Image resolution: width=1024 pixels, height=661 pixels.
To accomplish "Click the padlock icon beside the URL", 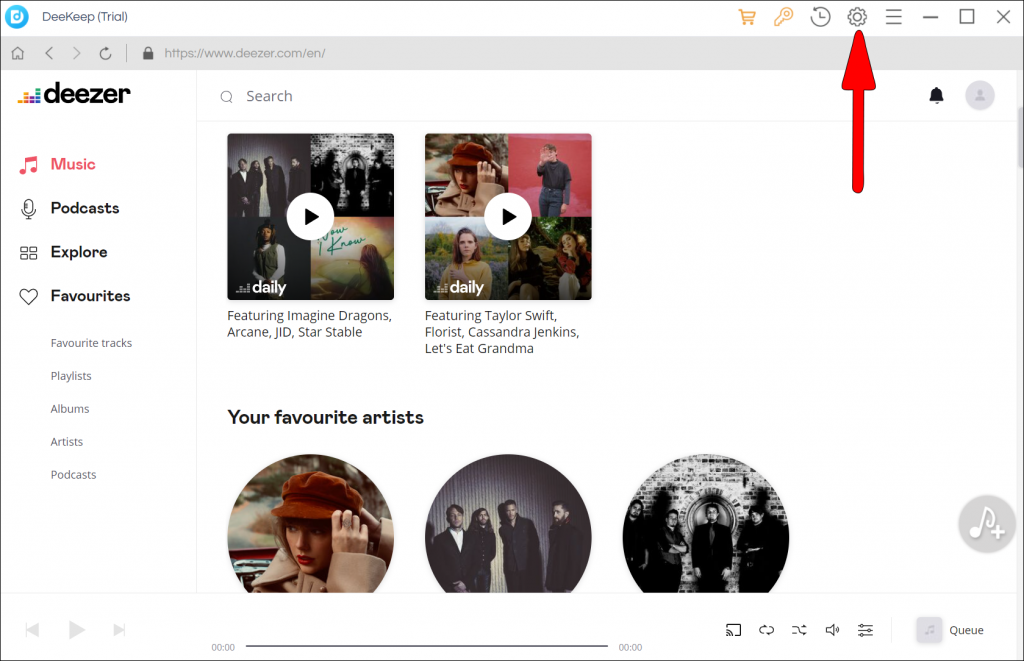I will [x=148, y=53].
